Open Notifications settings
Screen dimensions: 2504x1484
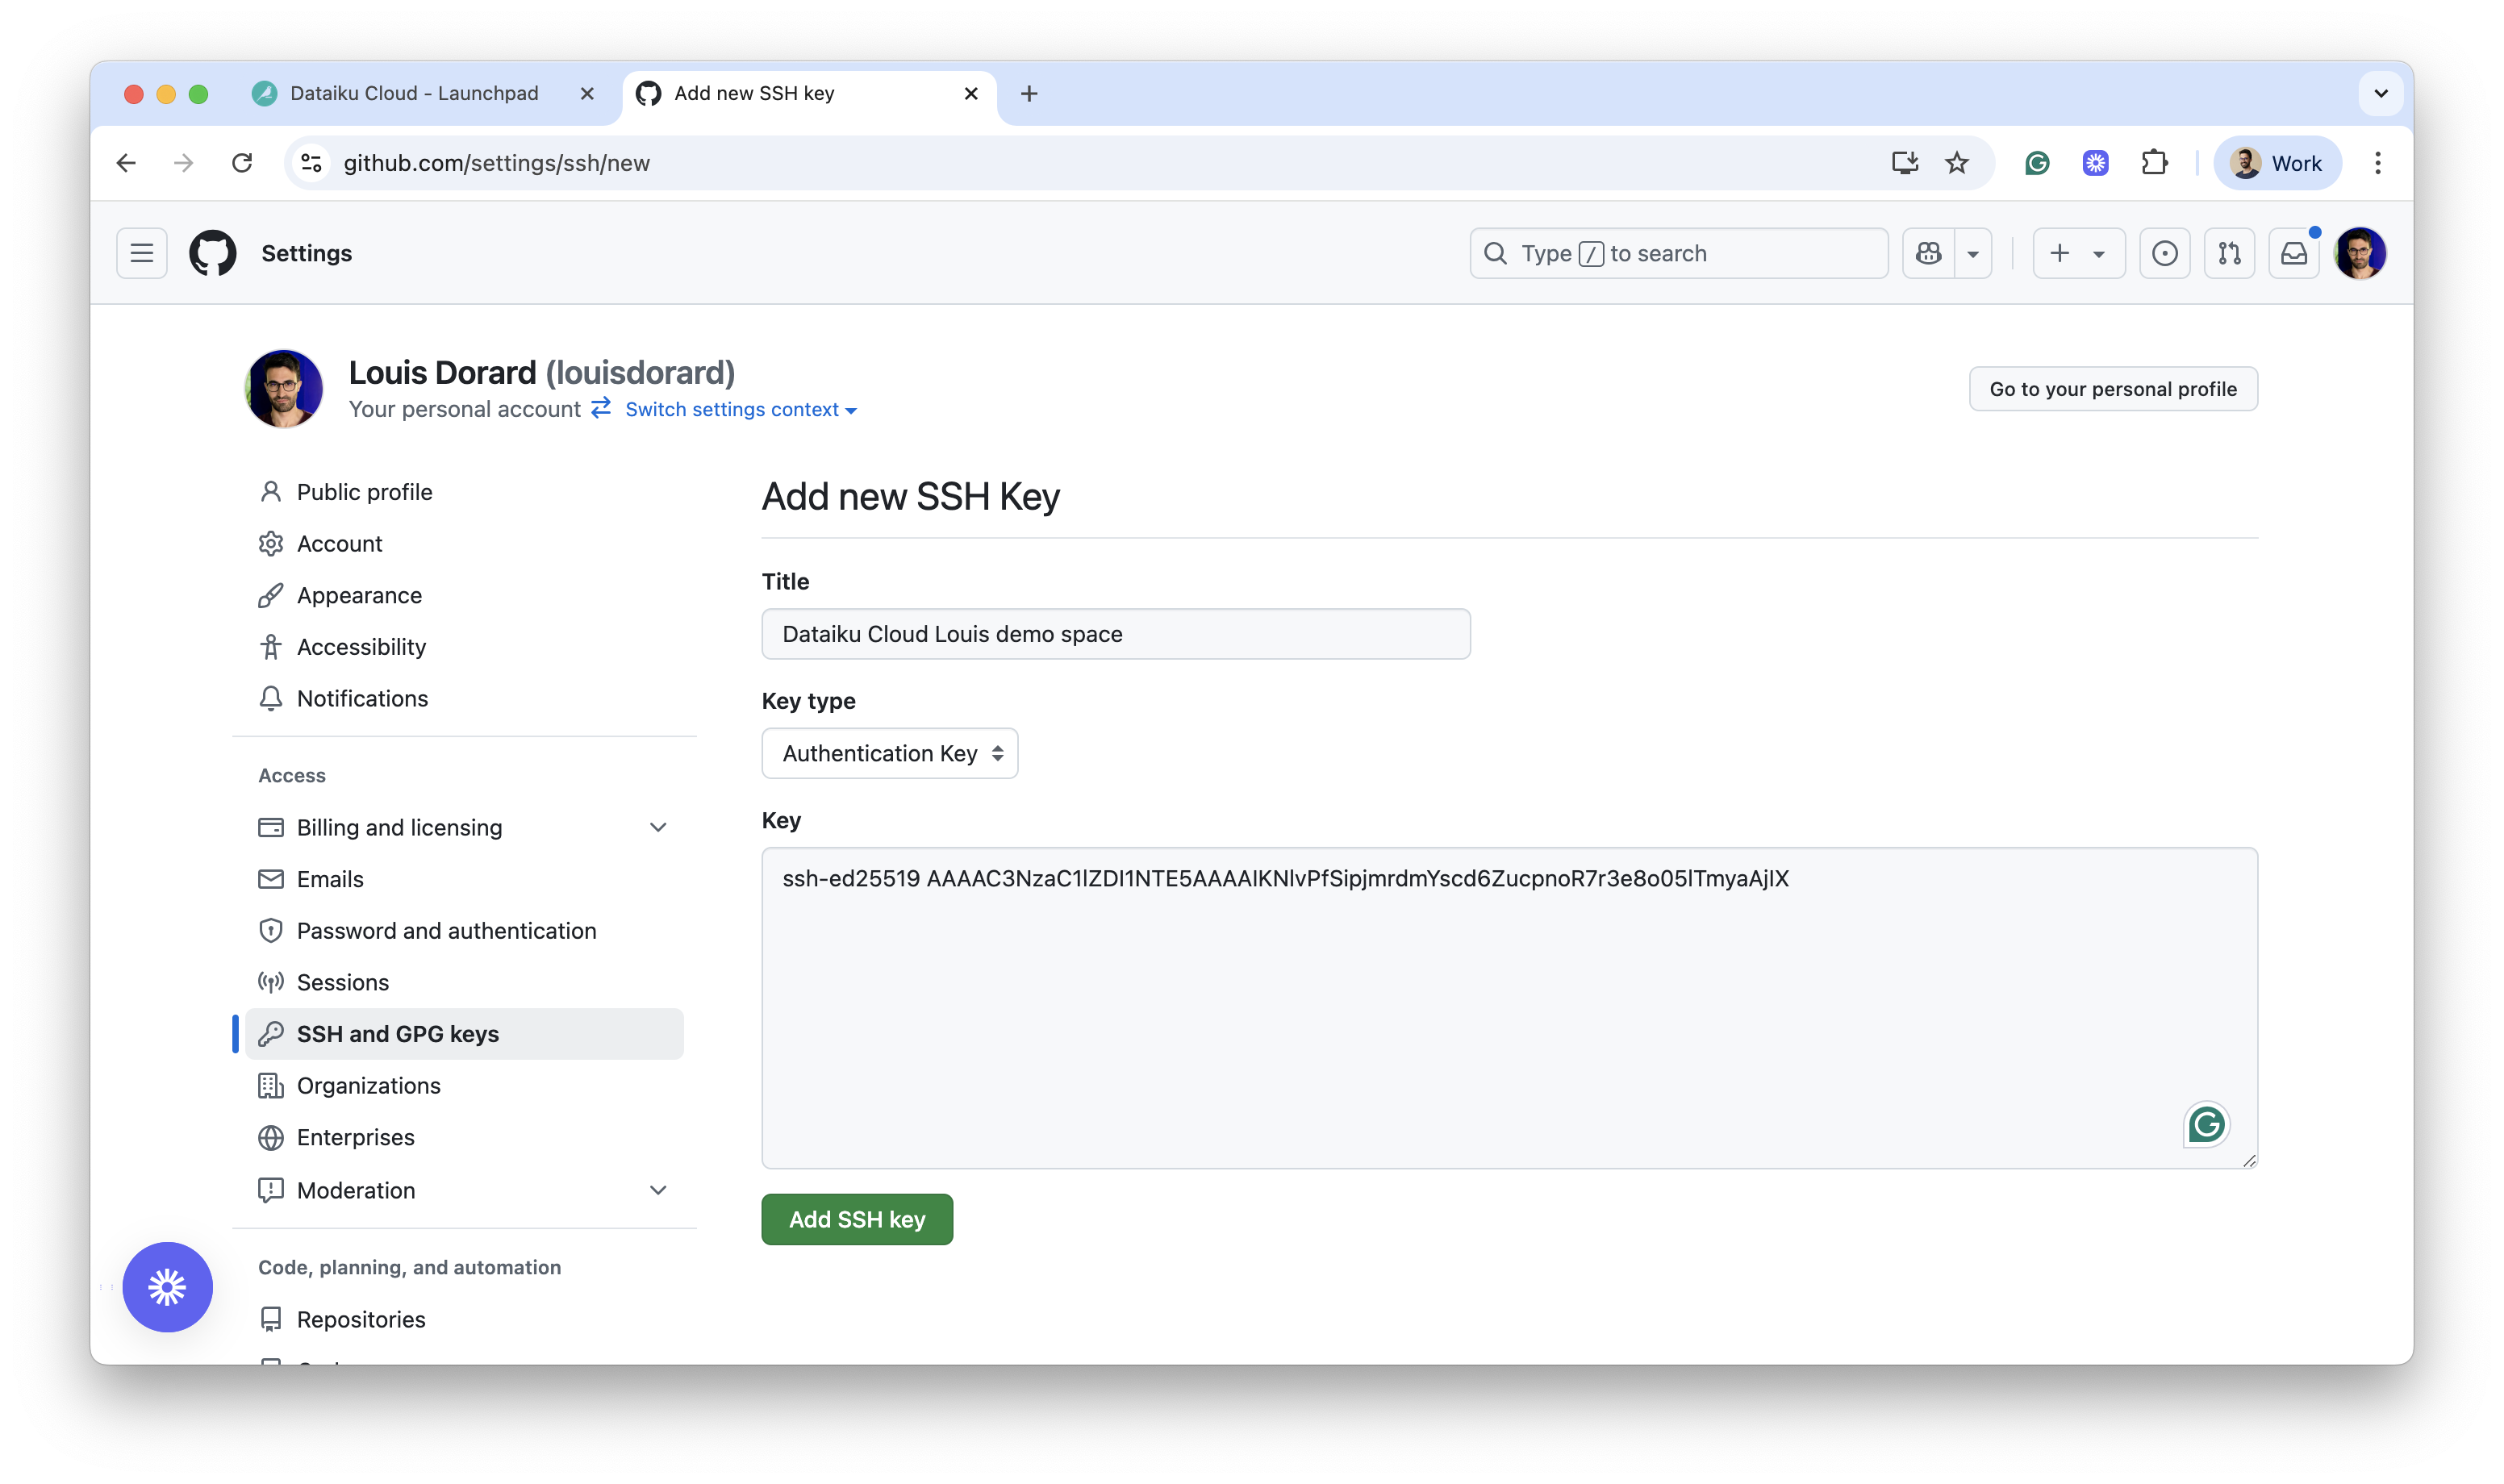(362, 698)
